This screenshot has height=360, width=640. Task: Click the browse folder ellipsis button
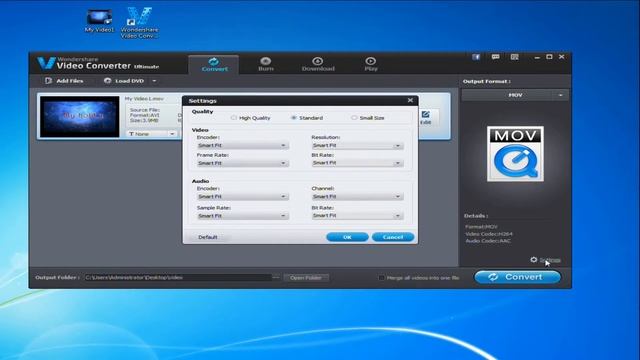(276, 278)
